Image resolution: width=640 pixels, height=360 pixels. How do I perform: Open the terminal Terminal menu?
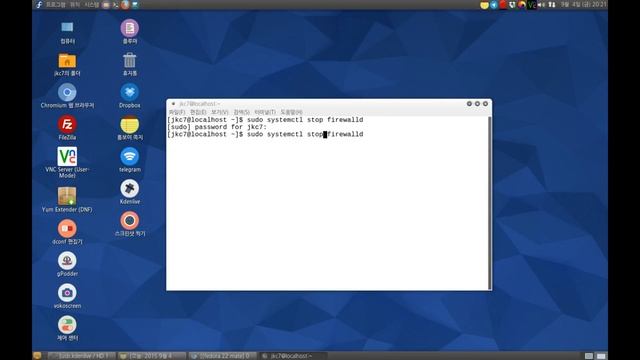pos(265,112)
